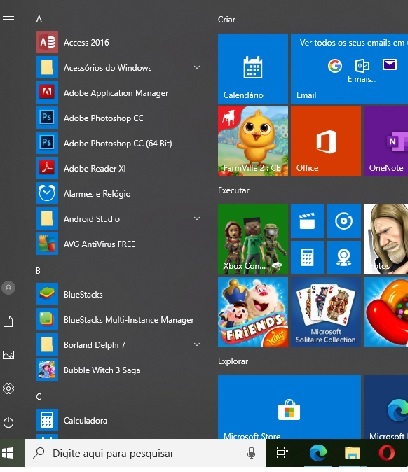Open the Camera small tile
The image size is (408, 472).
[344, 257]
